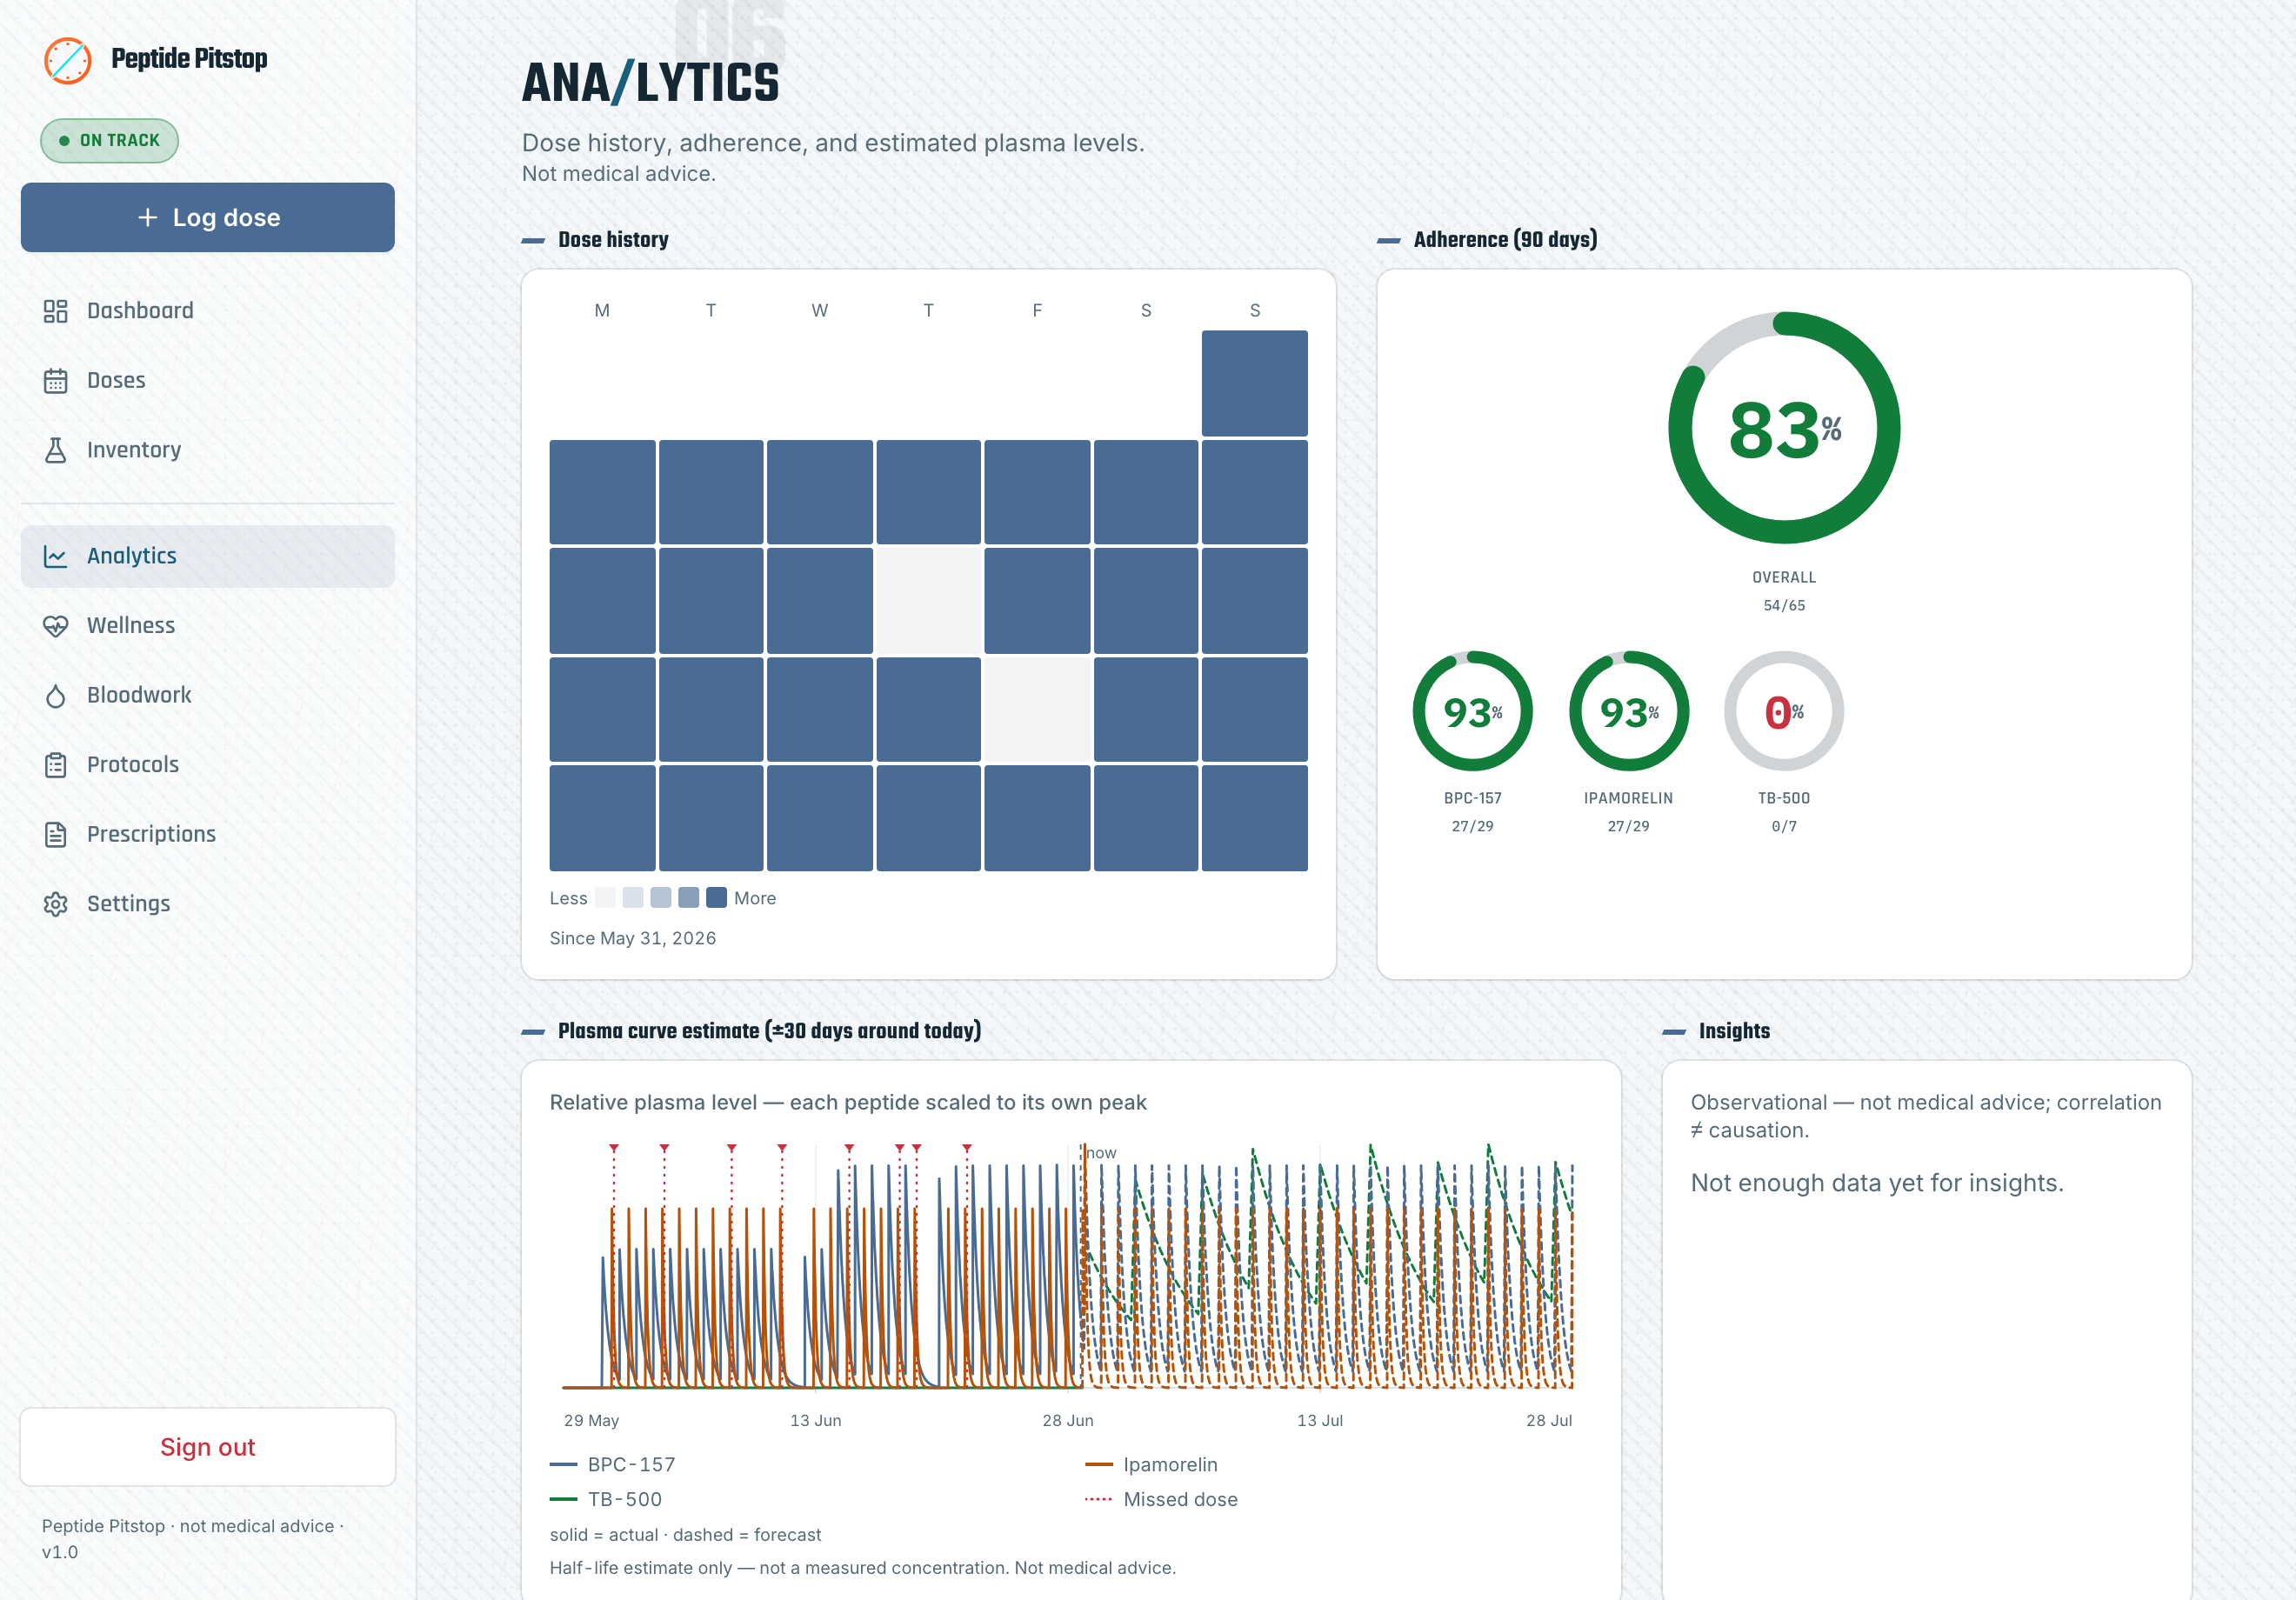Click the Sign out button
Screen dimensions: 2296x1600
pyautogui.click(x=208, y=1447)
